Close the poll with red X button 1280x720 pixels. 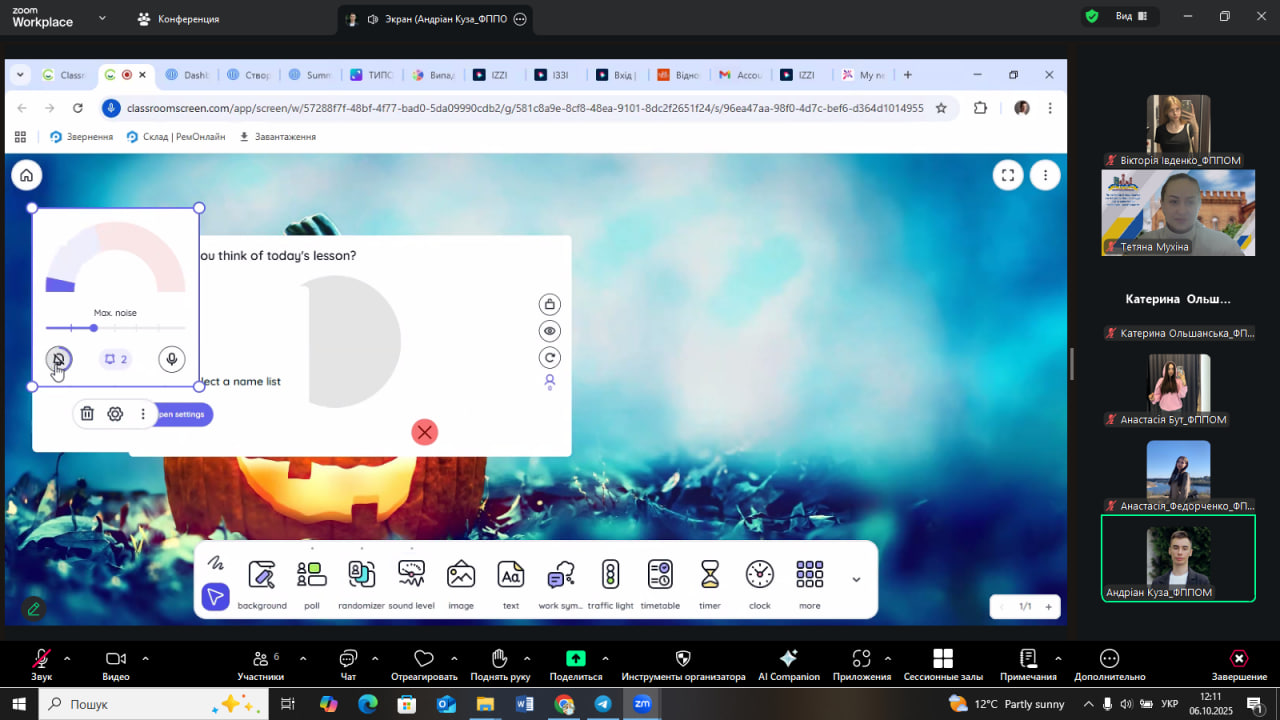[x=425, y=432]
